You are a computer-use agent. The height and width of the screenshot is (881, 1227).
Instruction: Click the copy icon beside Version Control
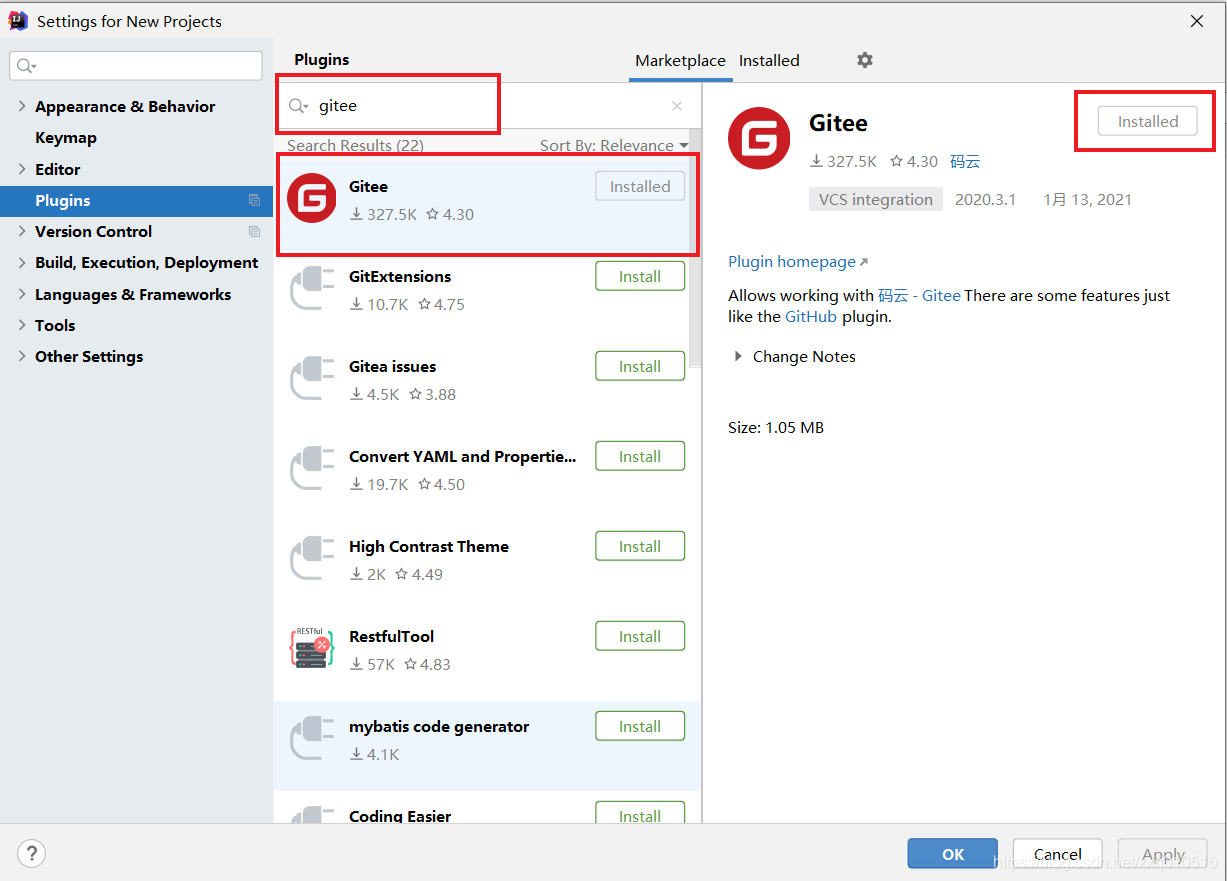(x=254, y=231)
